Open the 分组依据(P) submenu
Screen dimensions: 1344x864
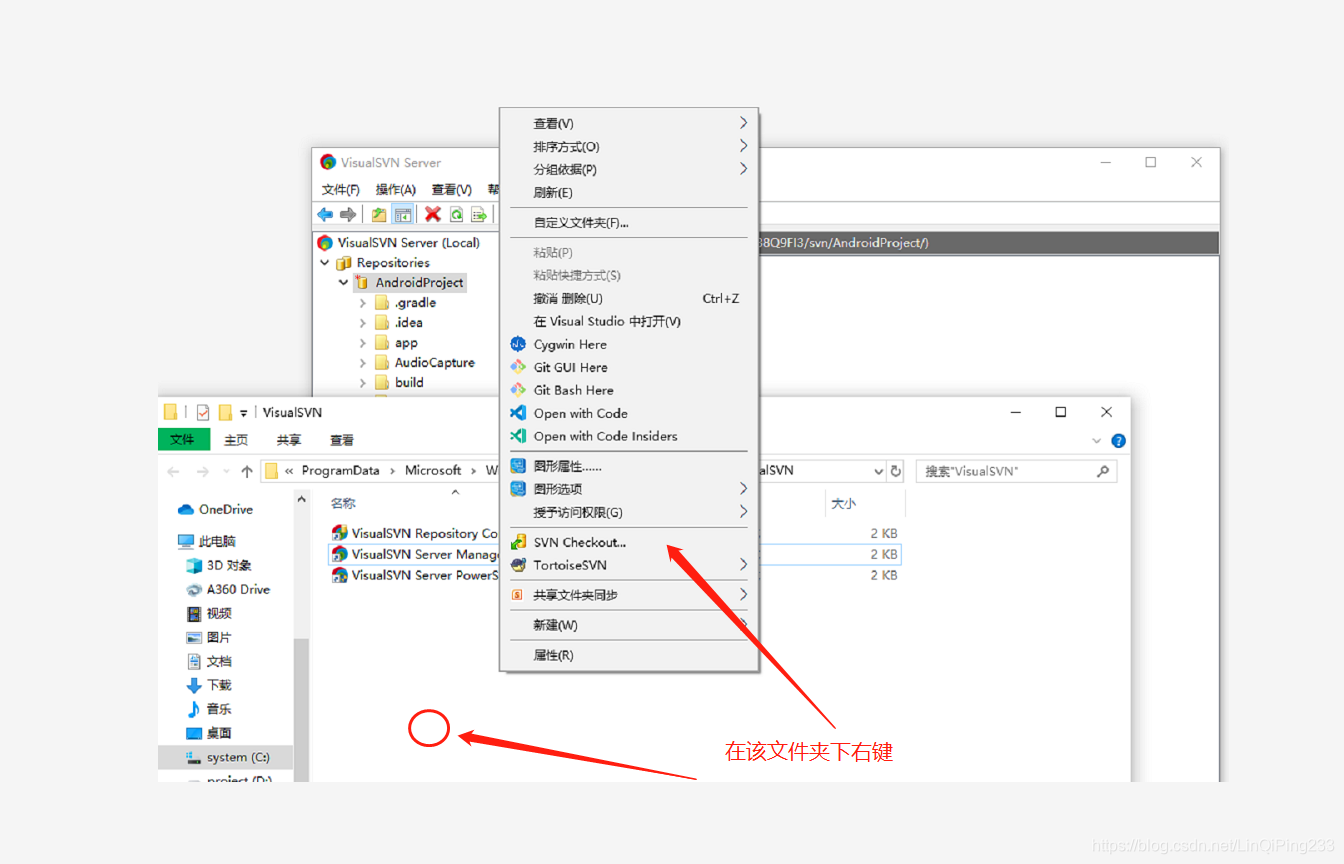[629, 169]
